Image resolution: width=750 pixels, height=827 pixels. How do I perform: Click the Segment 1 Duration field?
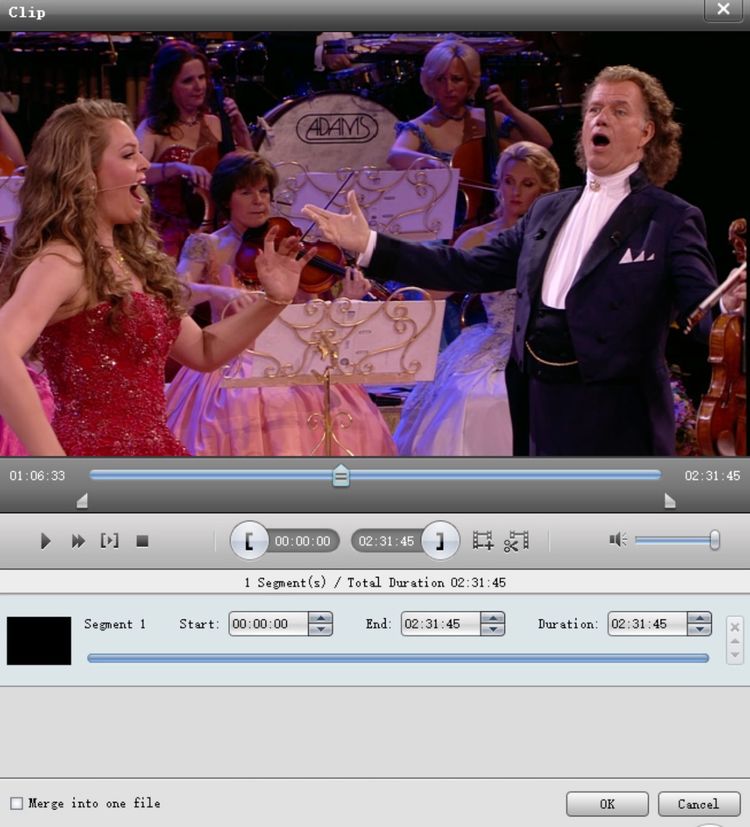[647, 624]
